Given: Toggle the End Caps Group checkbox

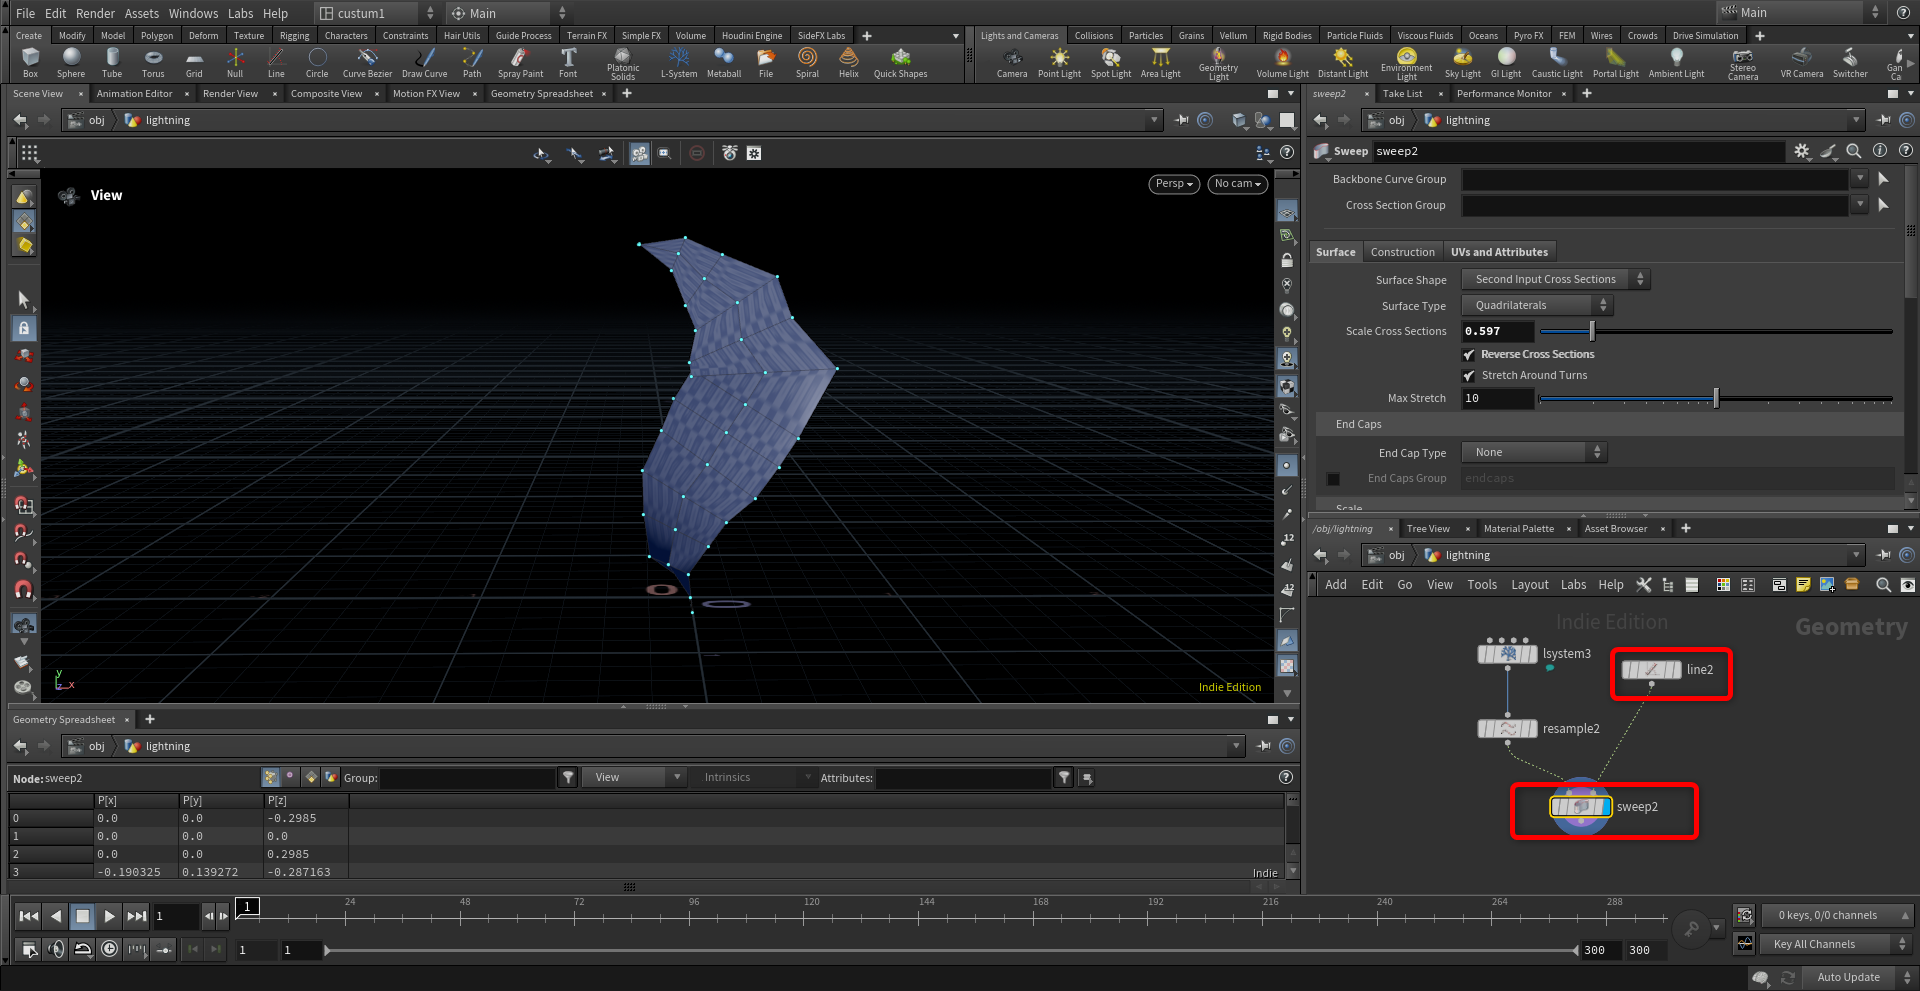Looking at the screenshot, I should 1333,479.
